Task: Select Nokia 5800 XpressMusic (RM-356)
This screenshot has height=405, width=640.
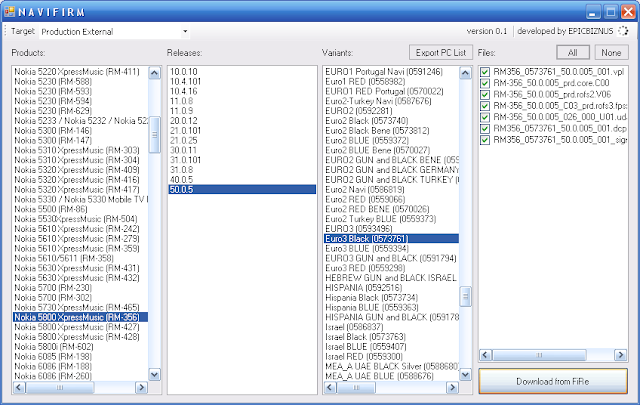Action: click(80, 317)
